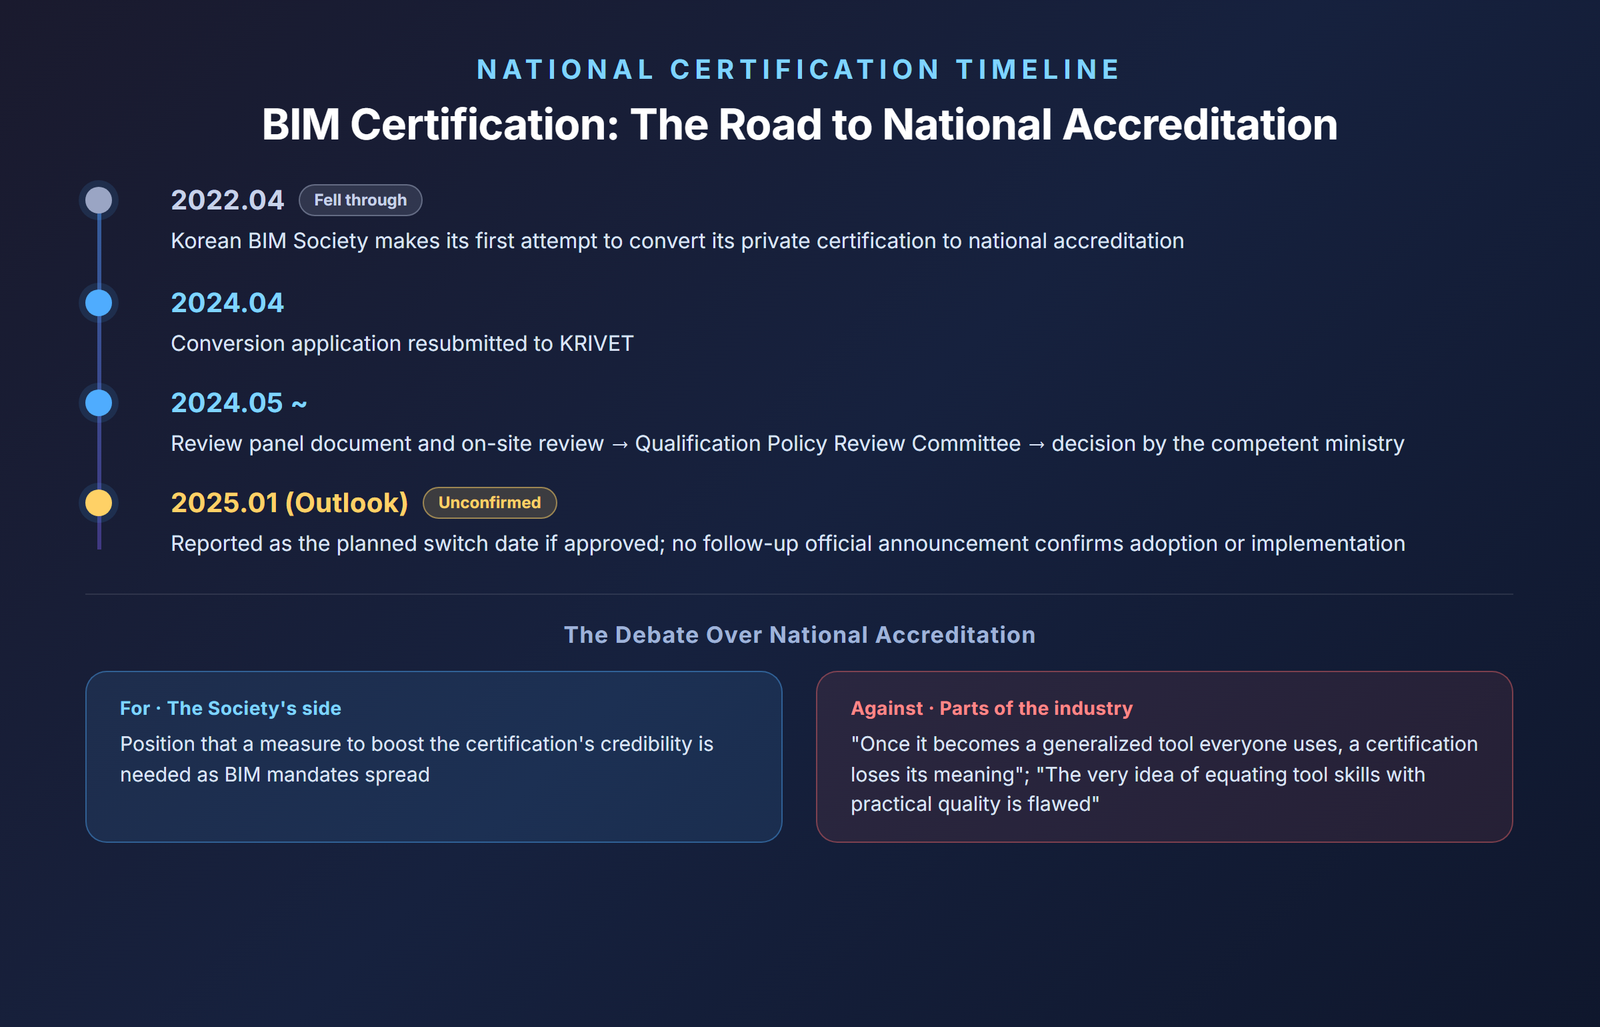Click the 'For · The Society's side' label
The image size is (1600, 1027).
point(230,709)
